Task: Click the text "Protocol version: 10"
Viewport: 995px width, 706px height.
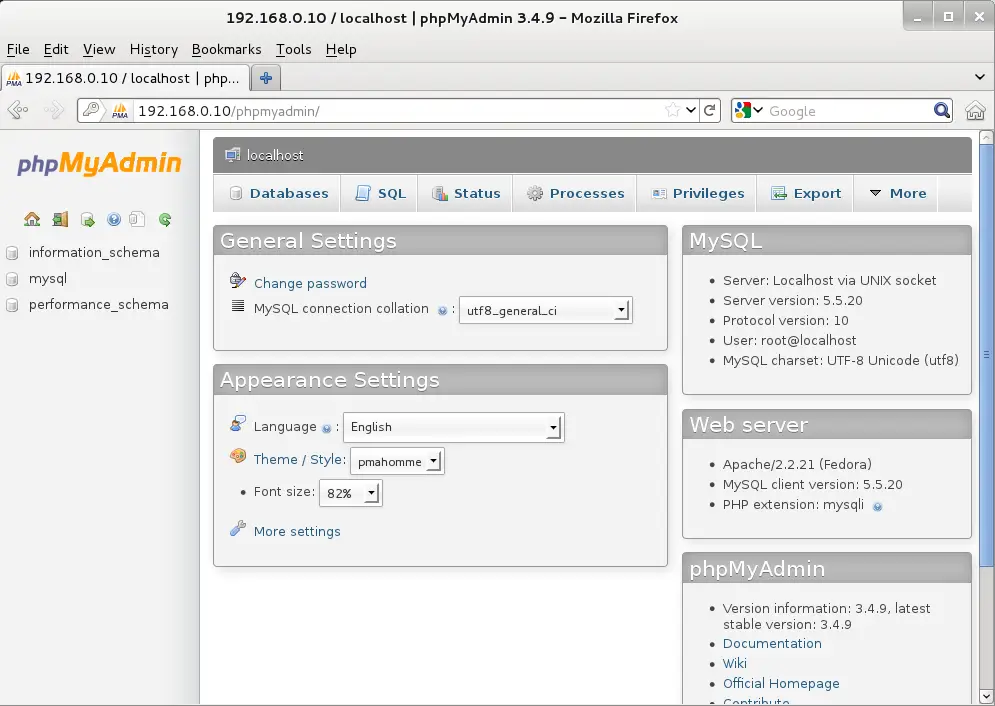Action: pos(786,320)
